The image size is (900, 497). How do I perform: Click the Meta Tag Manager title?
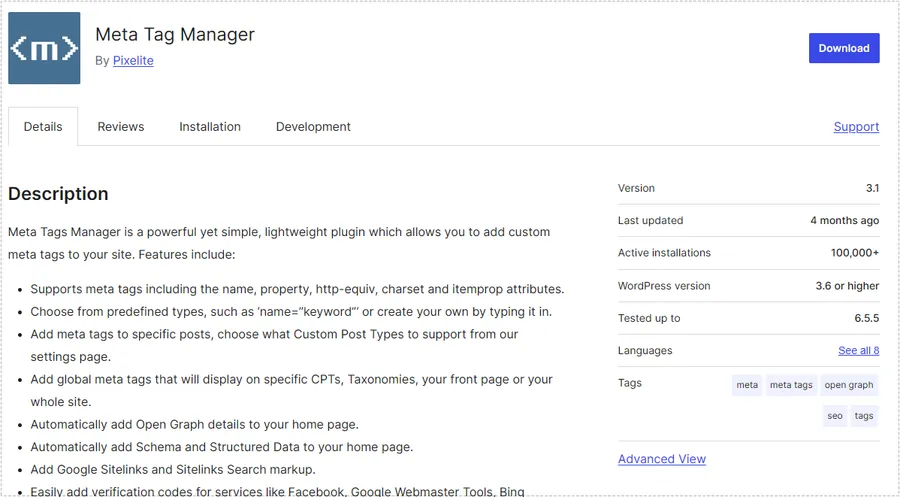tap(175, 34)
